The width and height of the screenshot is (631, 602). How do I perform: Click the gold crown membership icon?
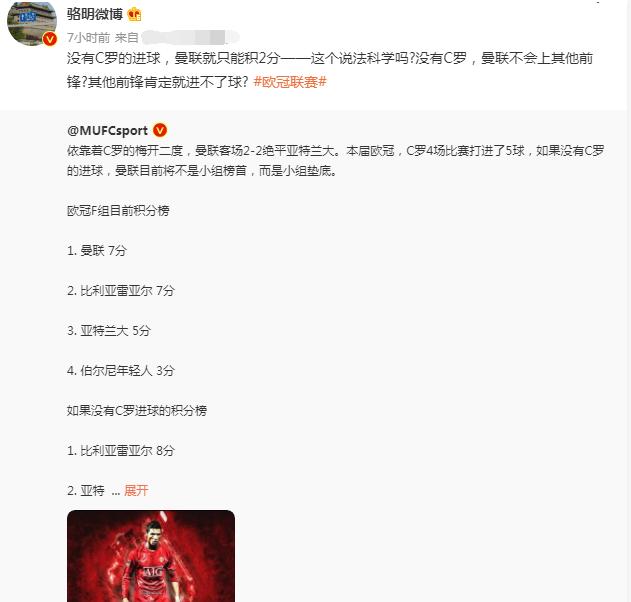134,14
